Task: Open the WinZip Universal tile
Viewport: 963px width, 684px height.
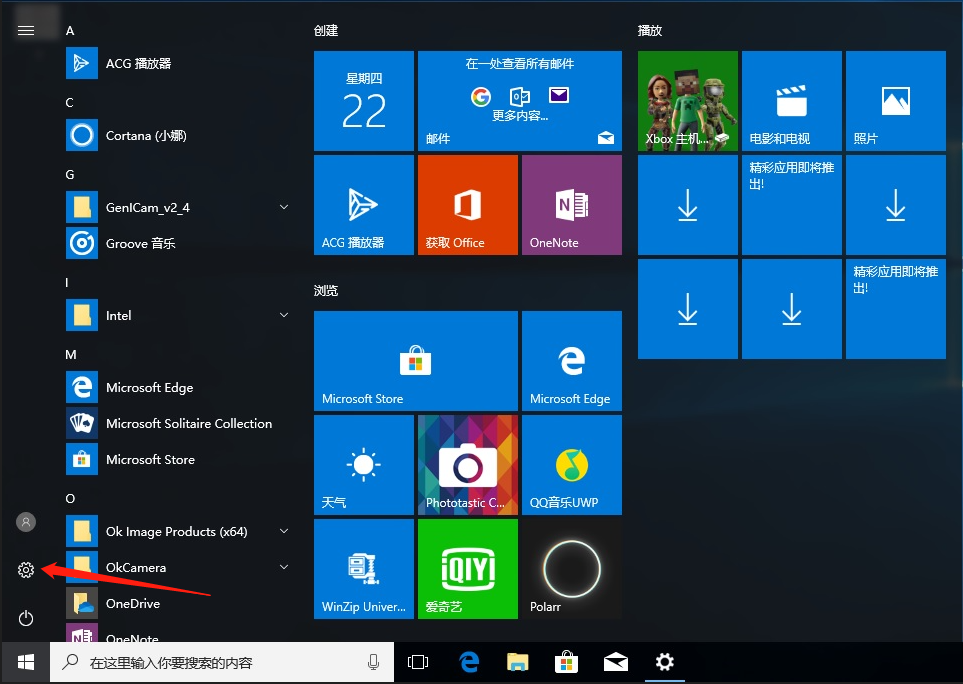Action: point(364,569)
